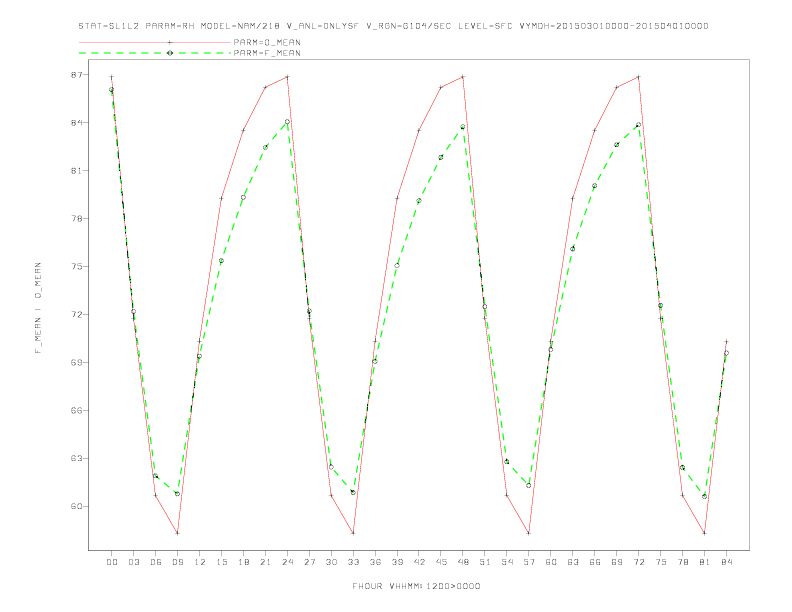Click the x-axis forecast hour label 57
Viewport: 792px width, 612px height.
(529, 562)
